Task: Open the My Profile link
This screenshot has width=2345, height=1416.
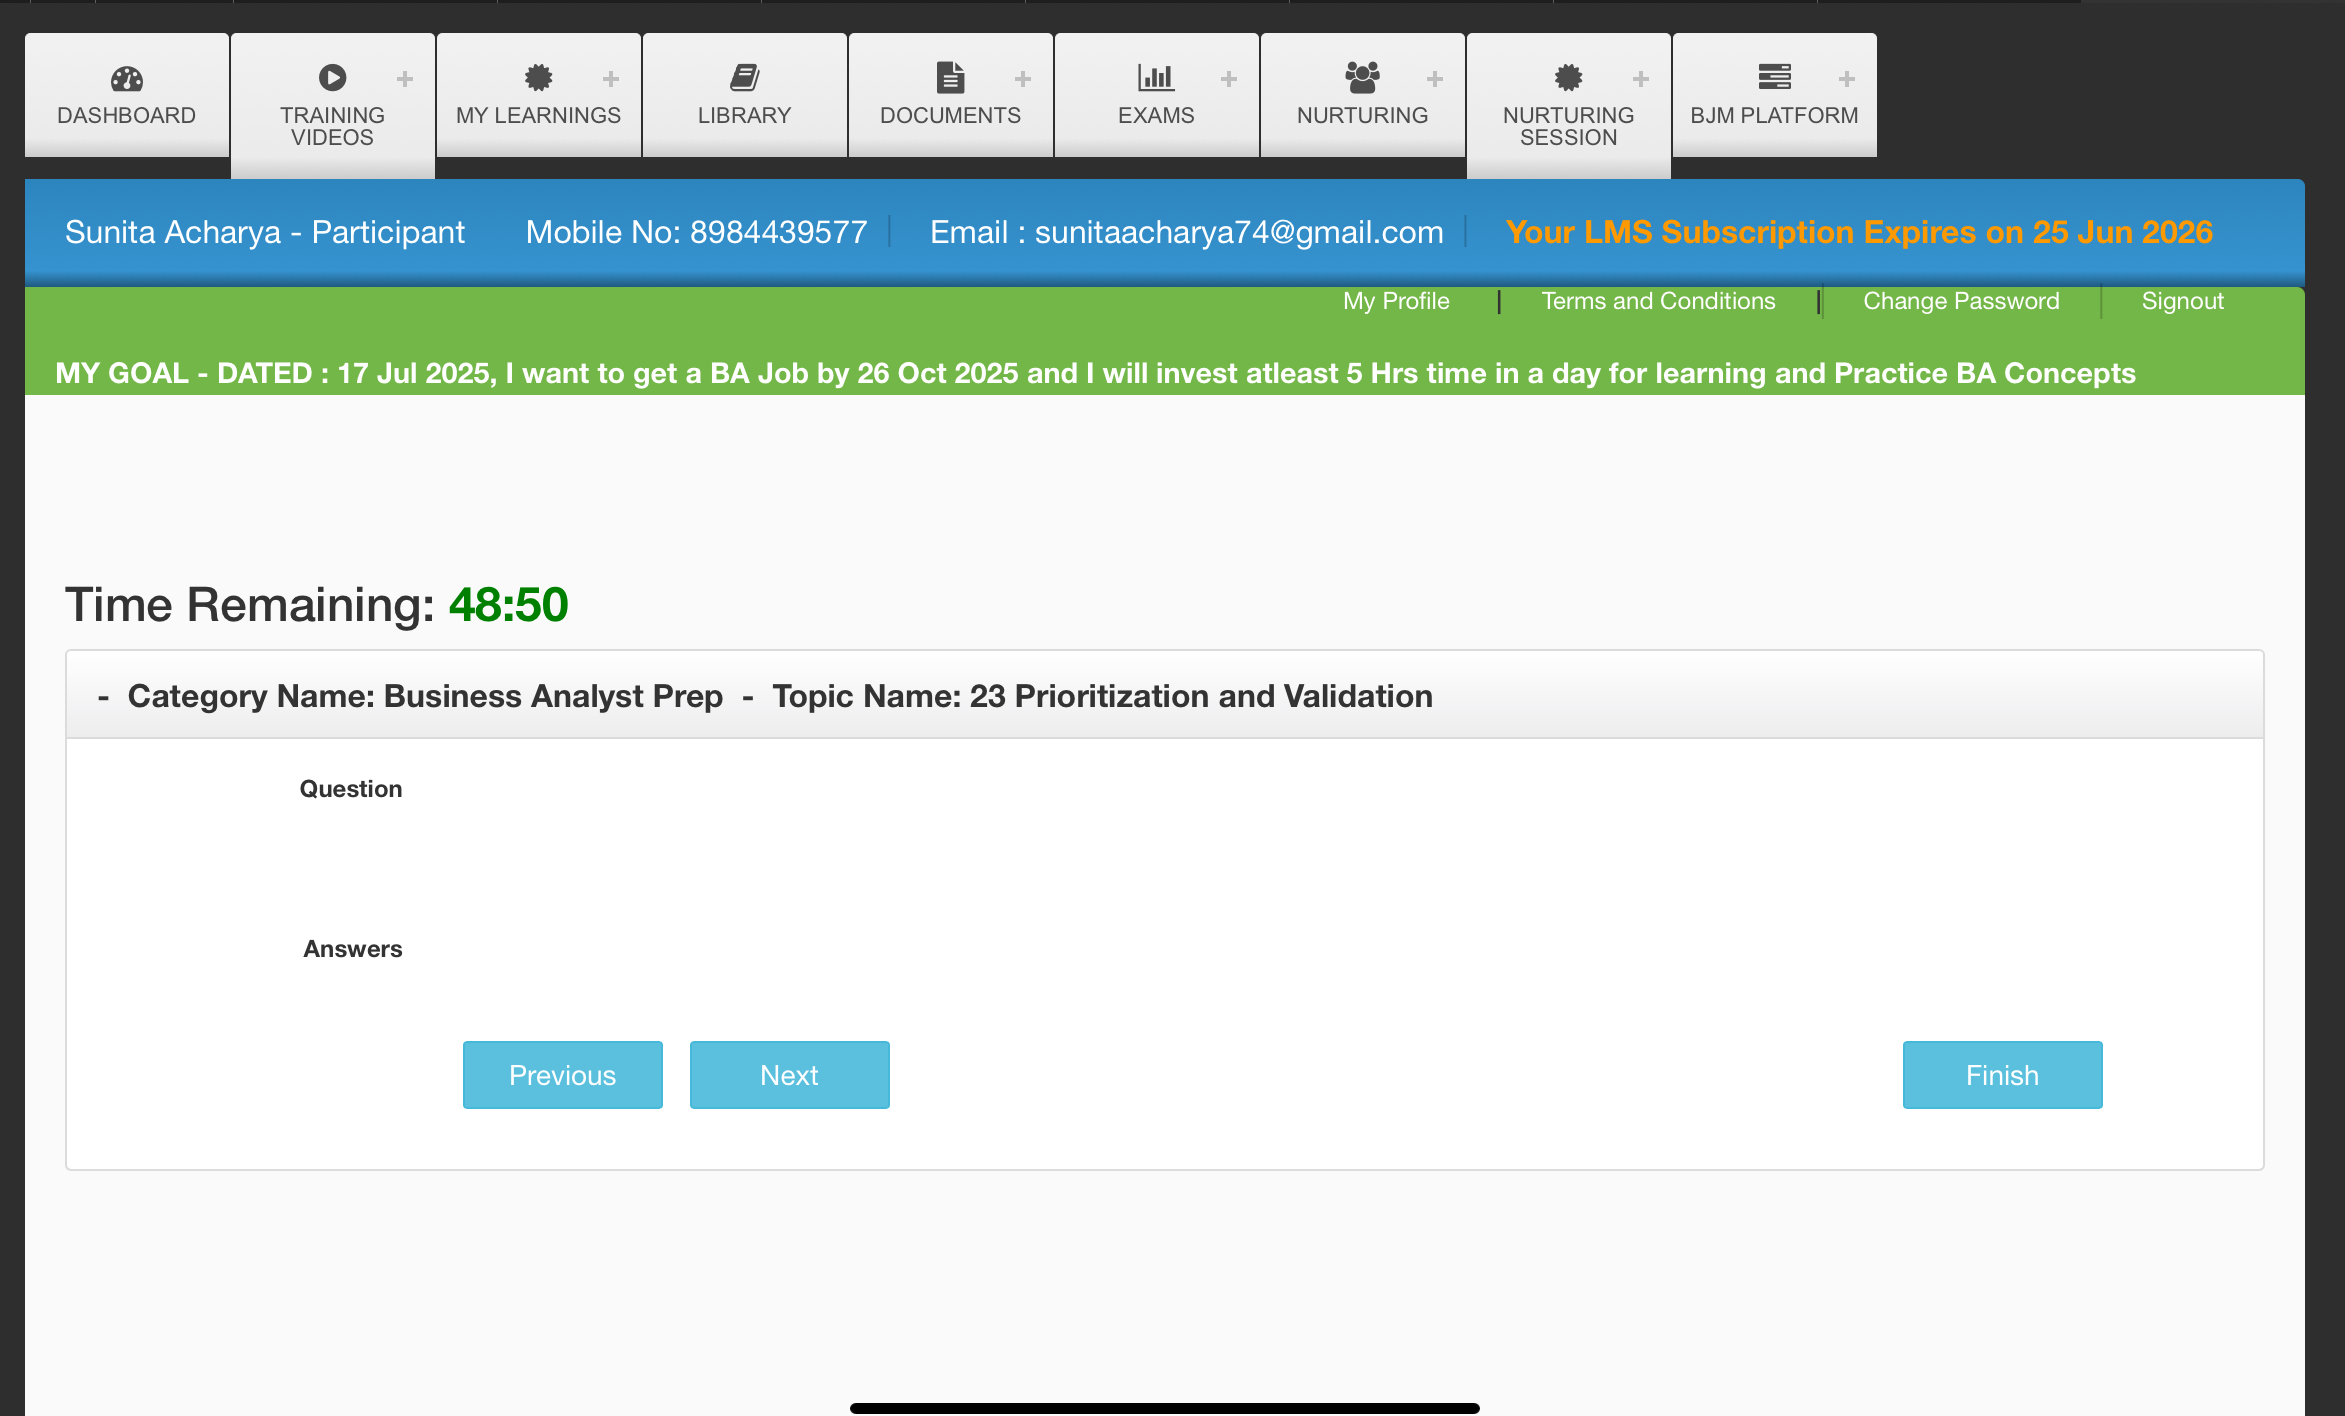Action: point(1396,301)
